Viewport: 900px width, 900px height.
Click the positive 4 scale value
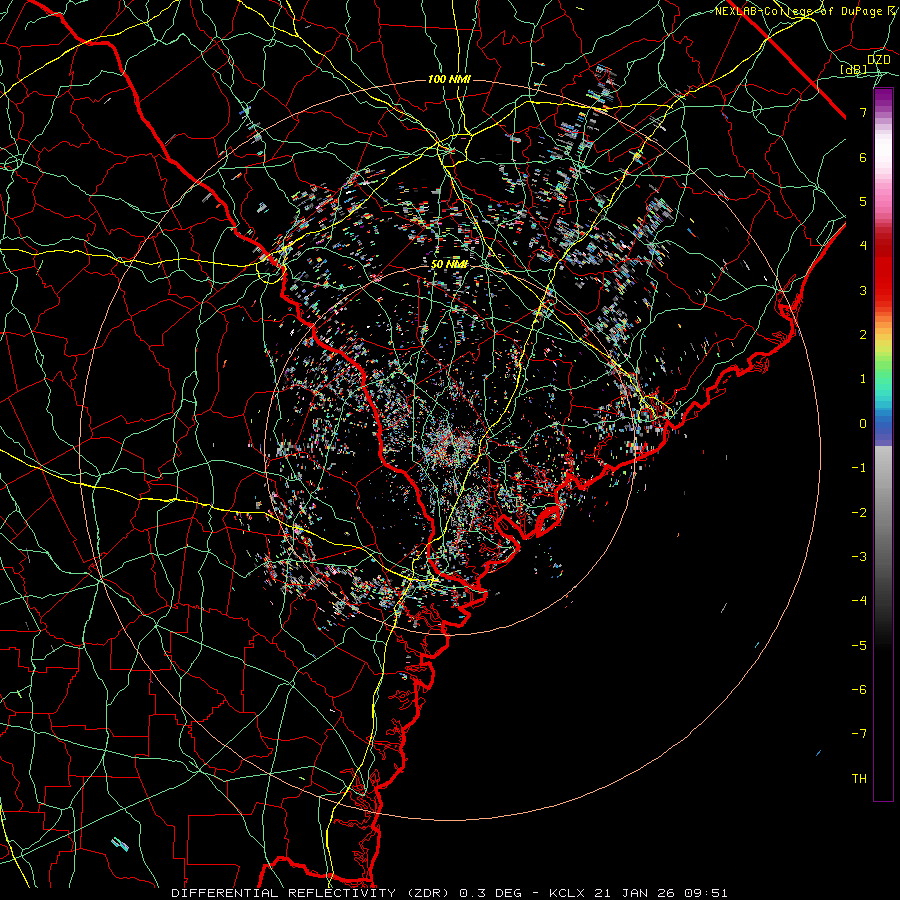[x=863, y=246]
